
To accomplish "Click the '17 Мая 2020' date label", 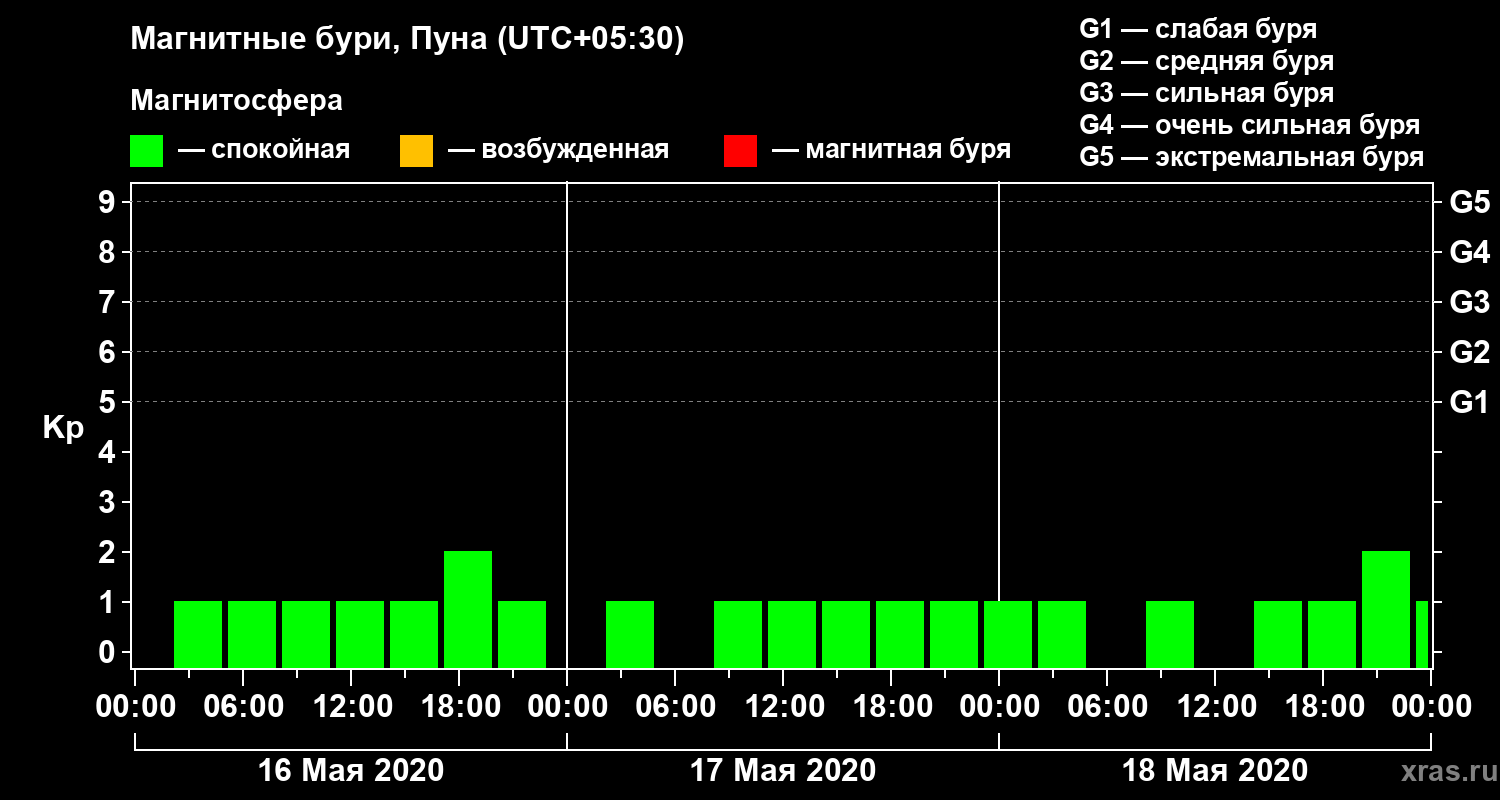I will [x=783, y=771].
